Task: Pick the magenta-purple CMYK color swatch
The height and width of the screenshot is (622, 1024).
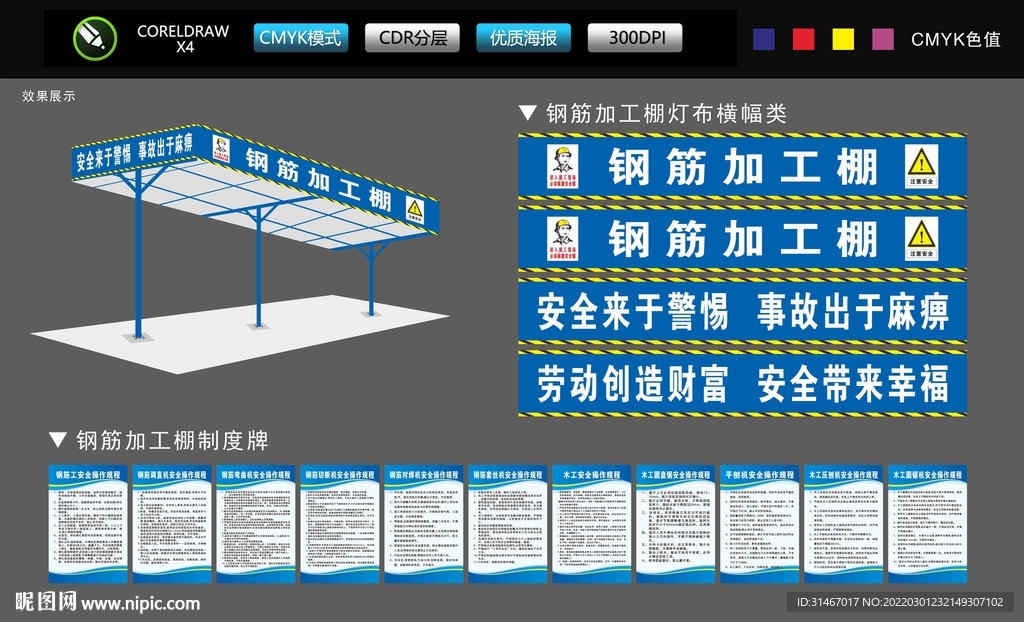Action: 883,39
